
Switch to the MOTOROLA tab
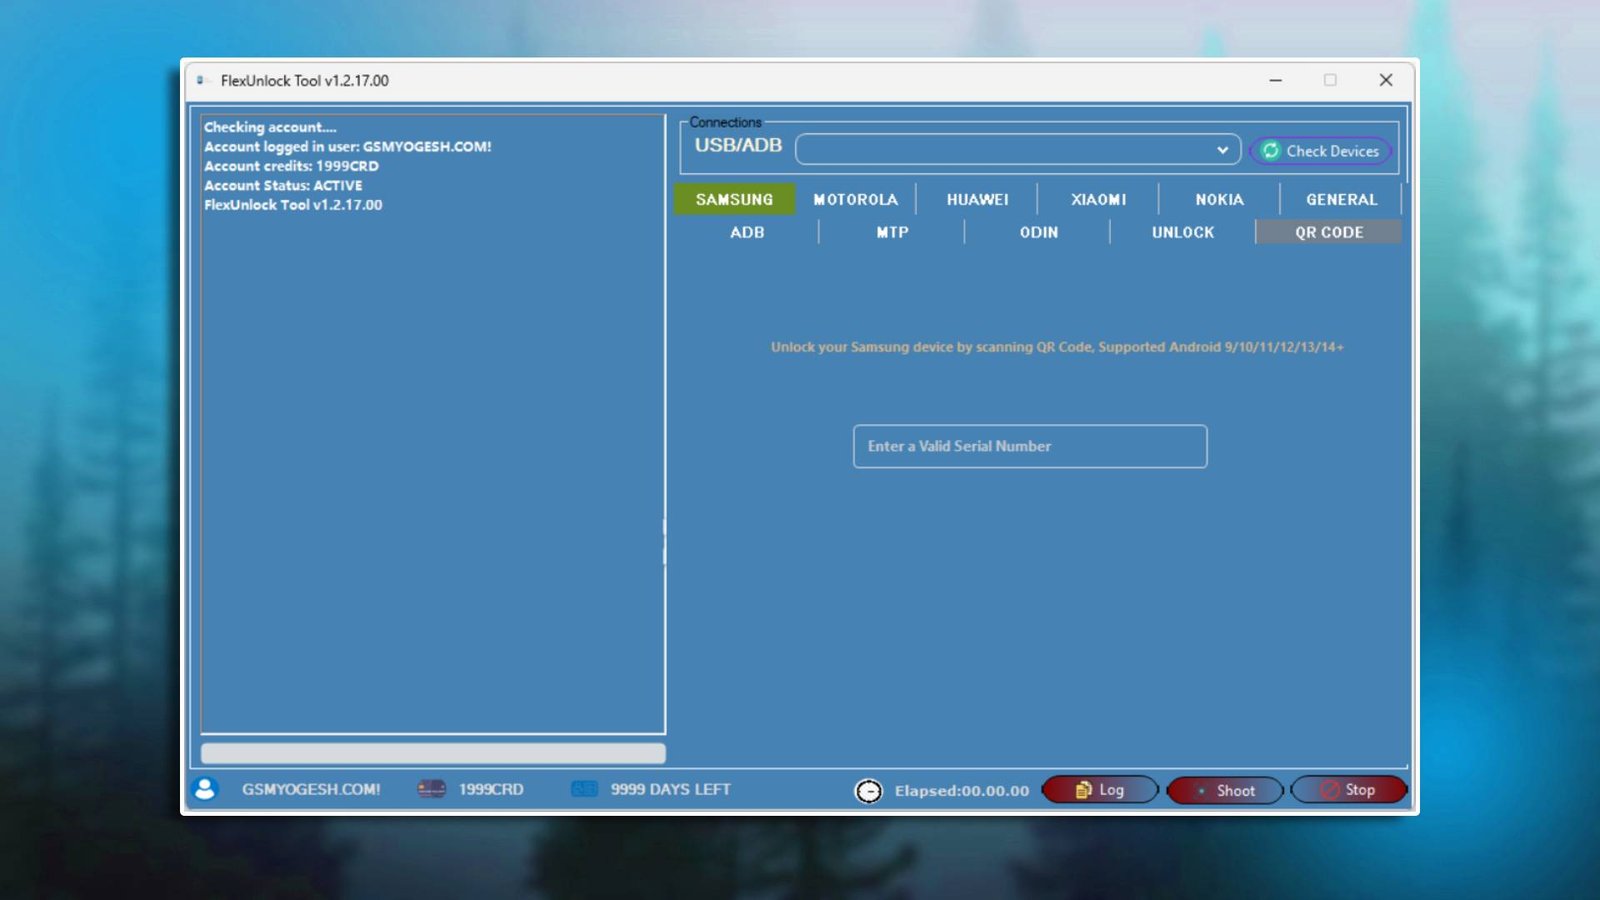pos(855,199)
